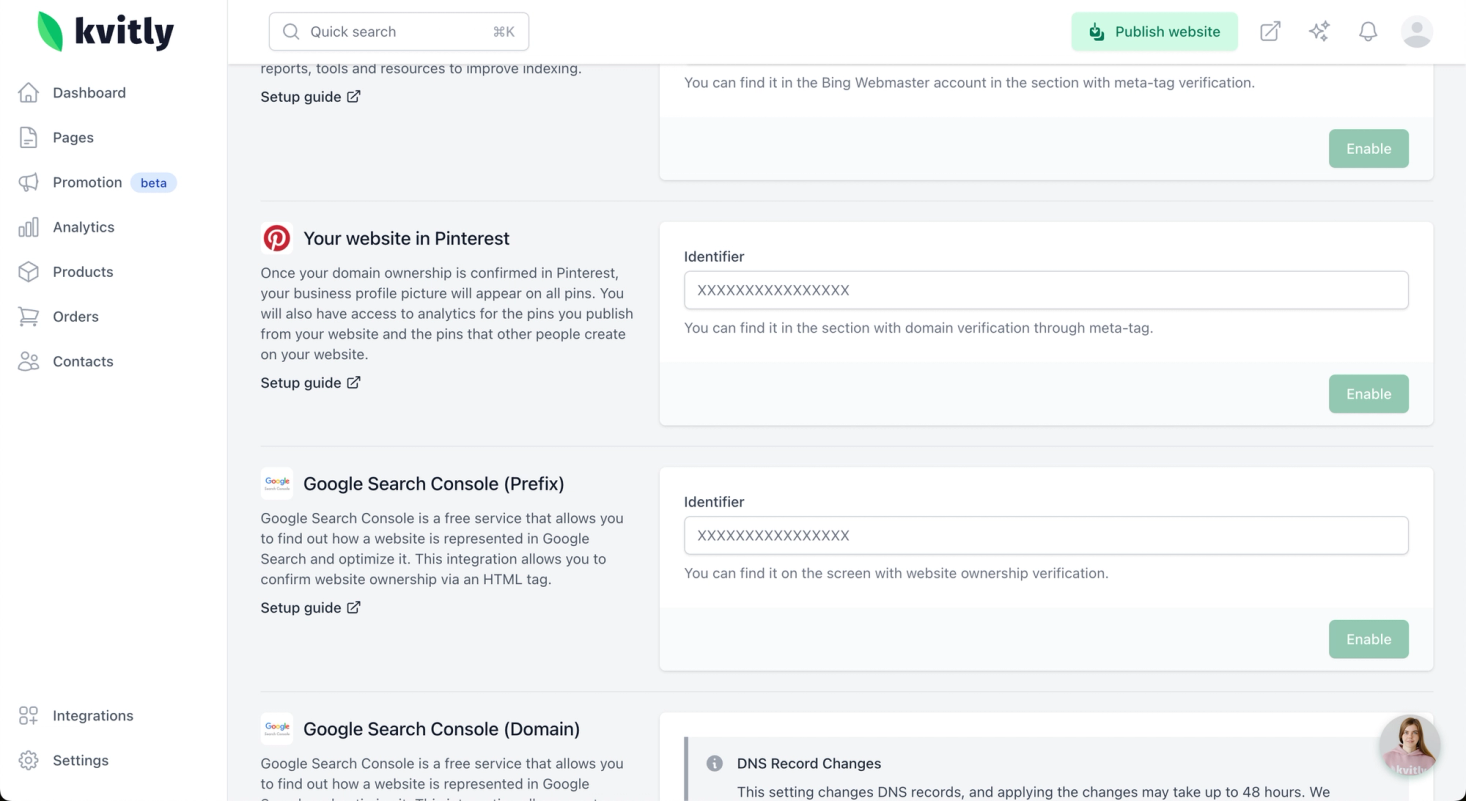This screenshot has height=801, width=1466.
Task: Open the Pinterest Setup guide link
Action: (311, 383)
